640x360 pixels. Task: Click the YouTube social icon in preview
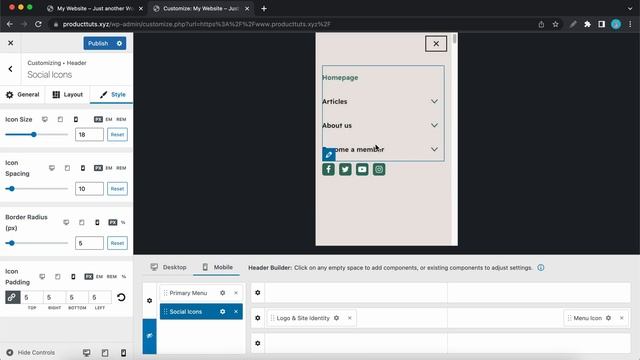(x=362, y=169)
